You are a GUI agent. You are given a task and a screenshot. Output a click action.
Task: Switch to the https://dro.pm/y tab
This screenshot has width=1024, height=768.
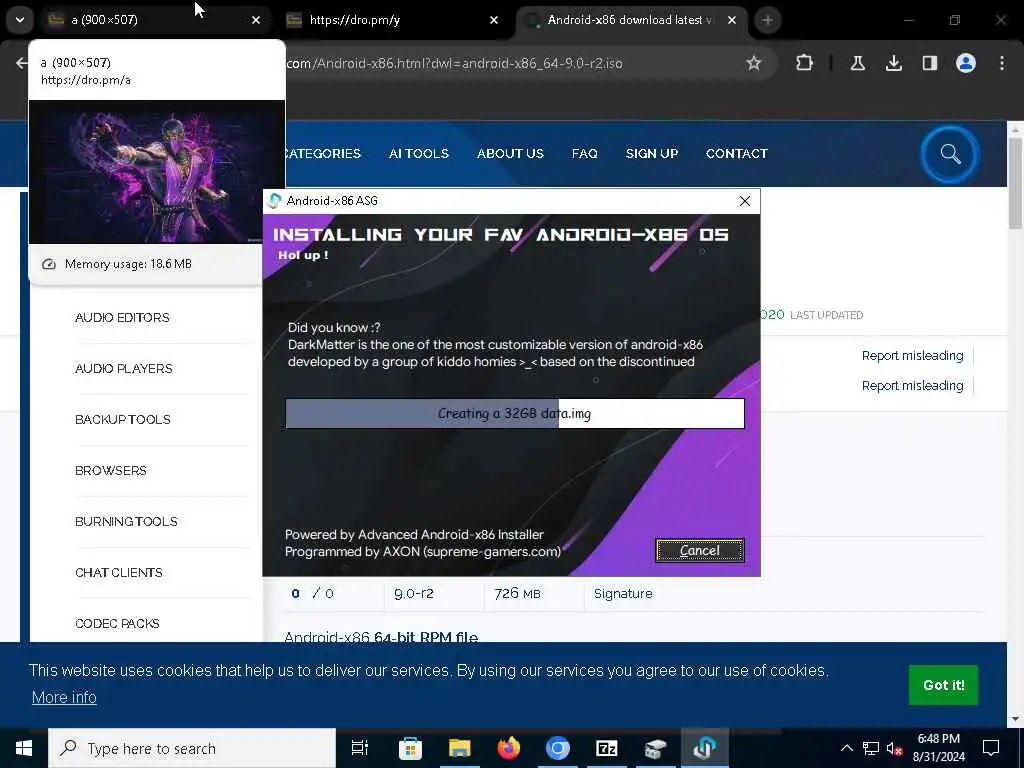pos(393,20)
